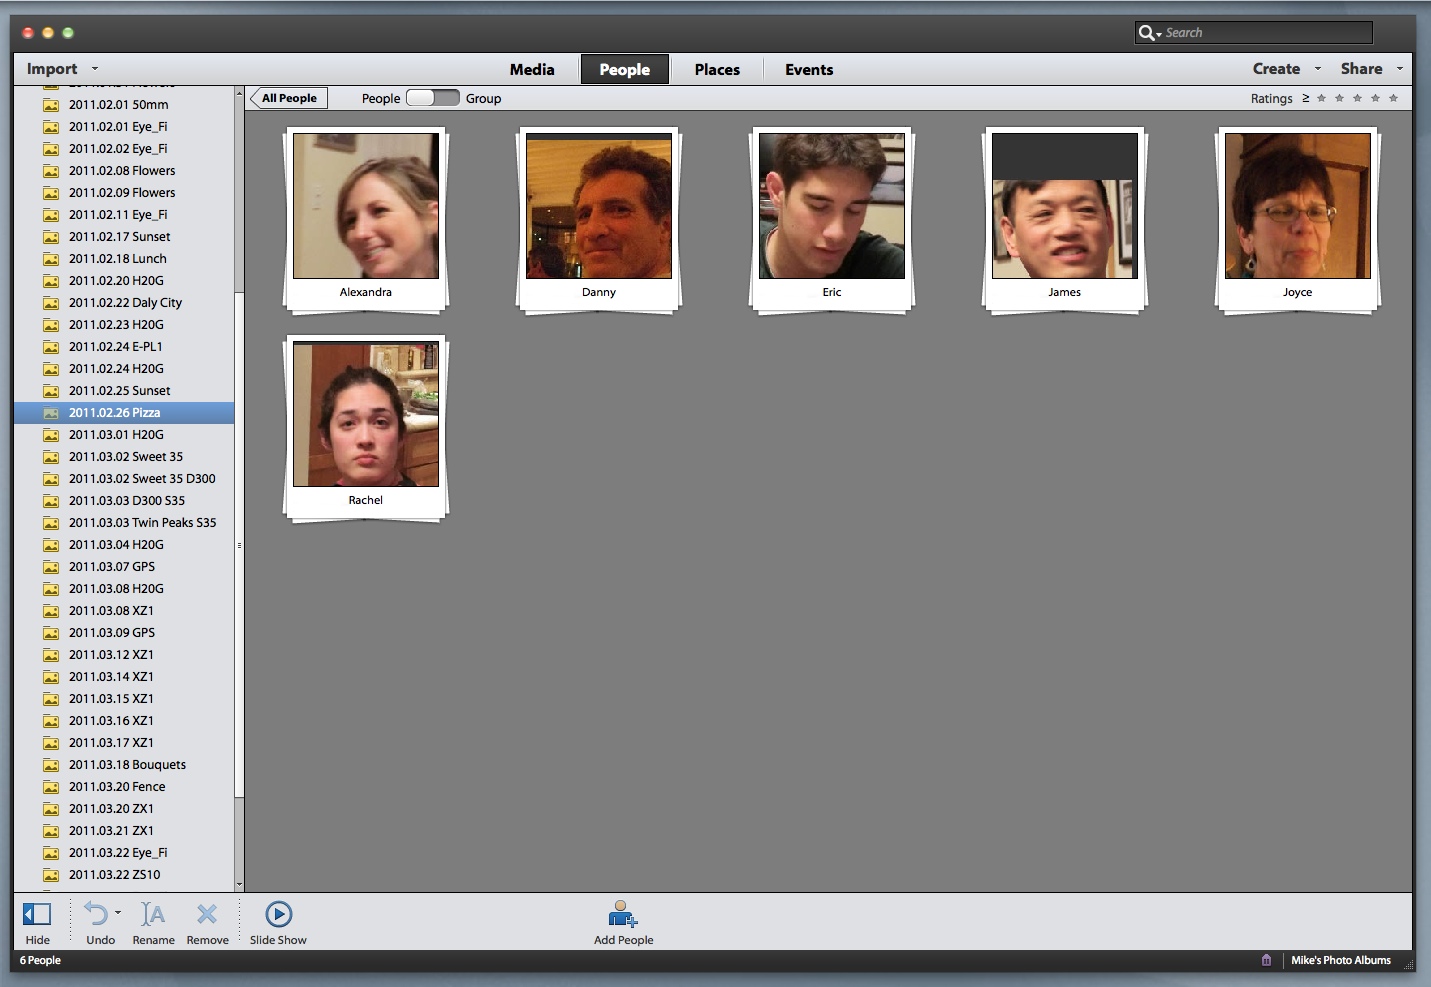Viewport: 1431px width, 987px height.
Task: Select the 2011.03.18 Bouquets folder
Action: (x=127, y=765)
